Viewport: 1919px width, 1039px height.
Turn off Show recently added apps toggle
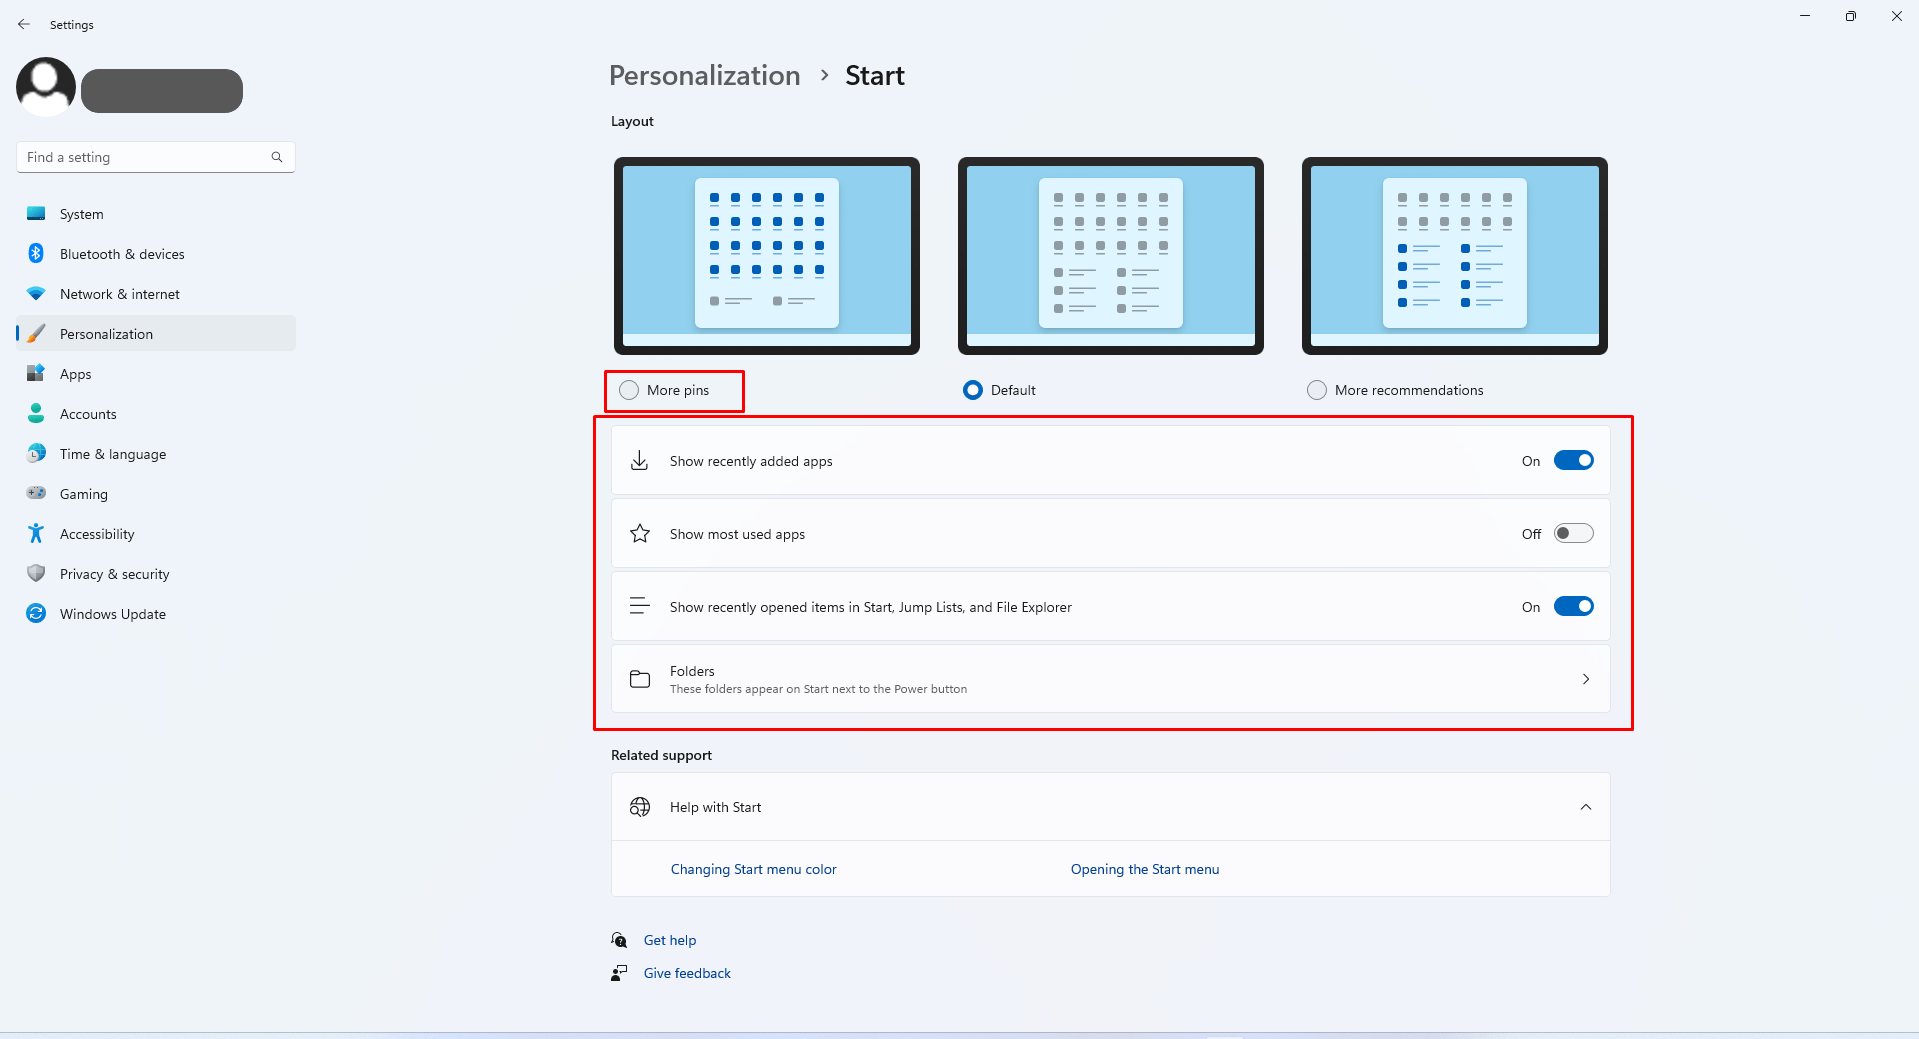click(x=1573, y=461)
